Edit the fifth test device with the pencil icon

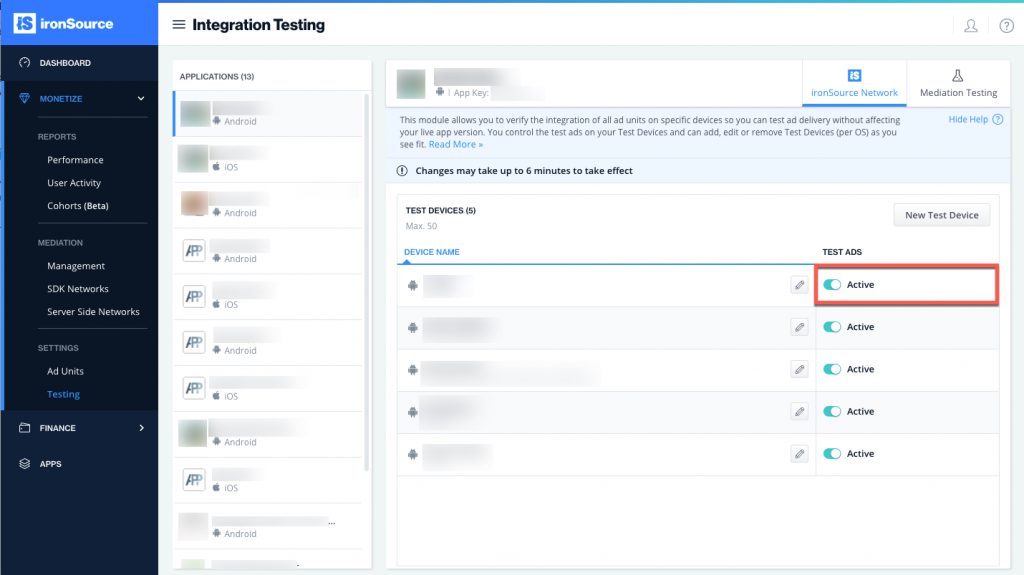pyautogui.click(x=799, y=454)
